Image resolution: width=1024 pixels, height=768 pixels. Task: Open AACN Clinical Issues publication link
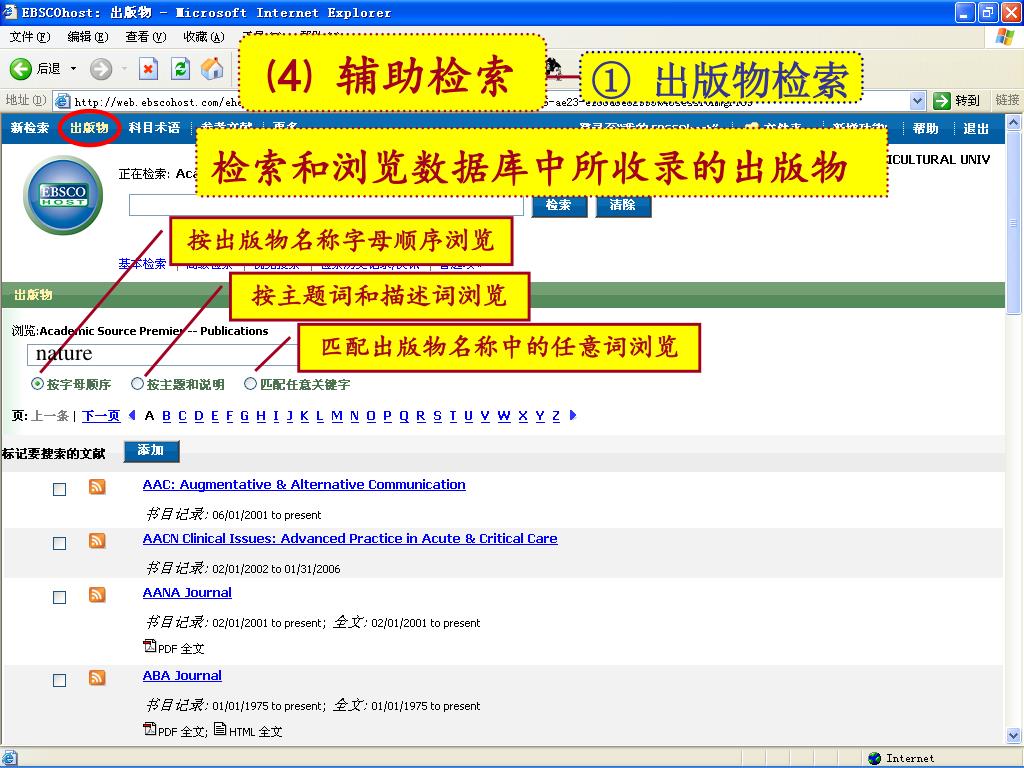[350, 539]
